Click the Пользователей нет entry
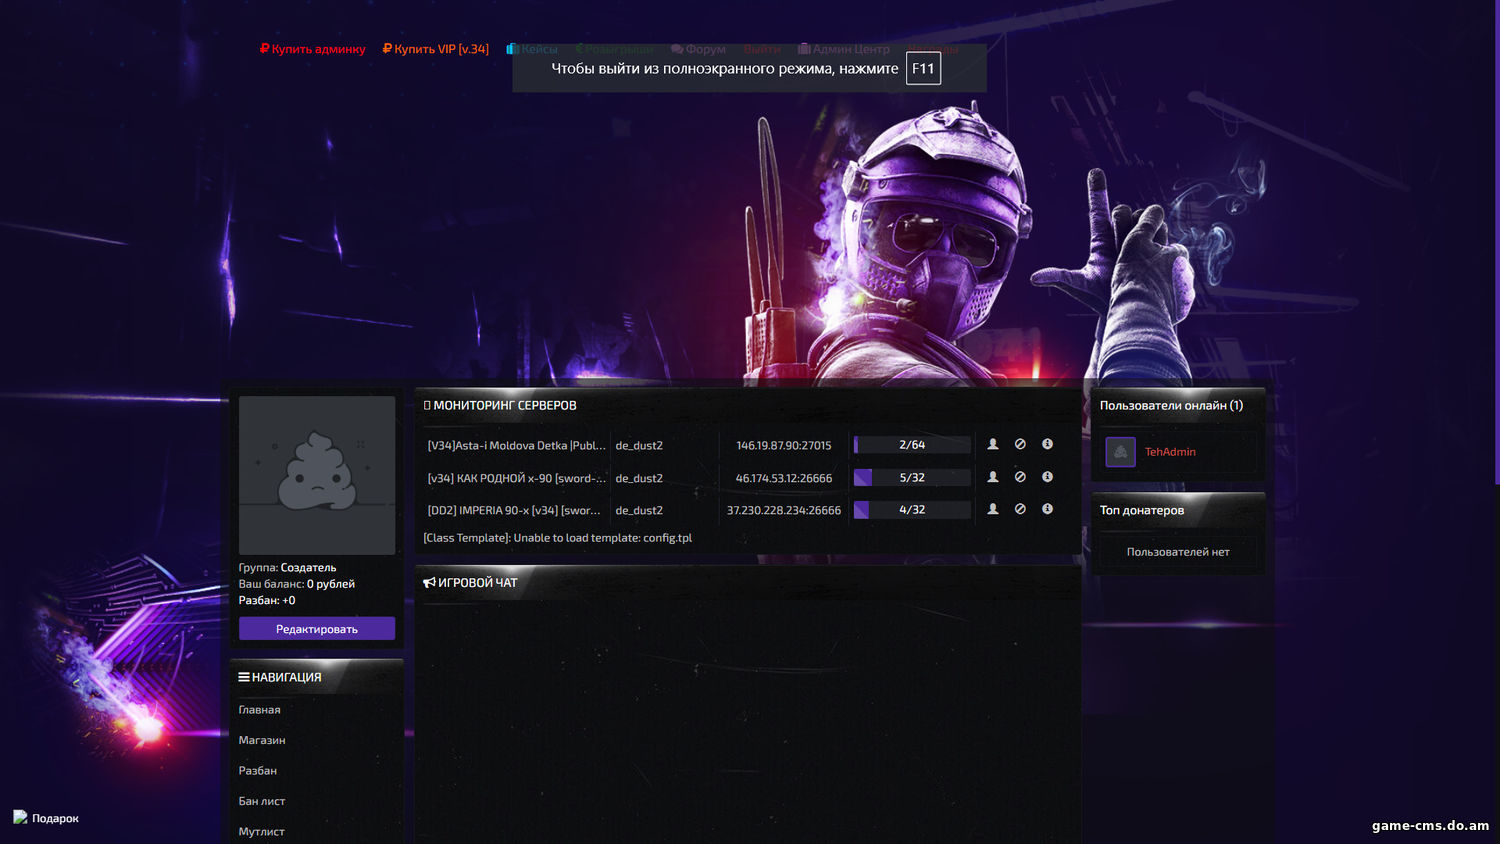Image resolution: width=1500 pixels, height=844 pixels. (x=1178, y=552)
